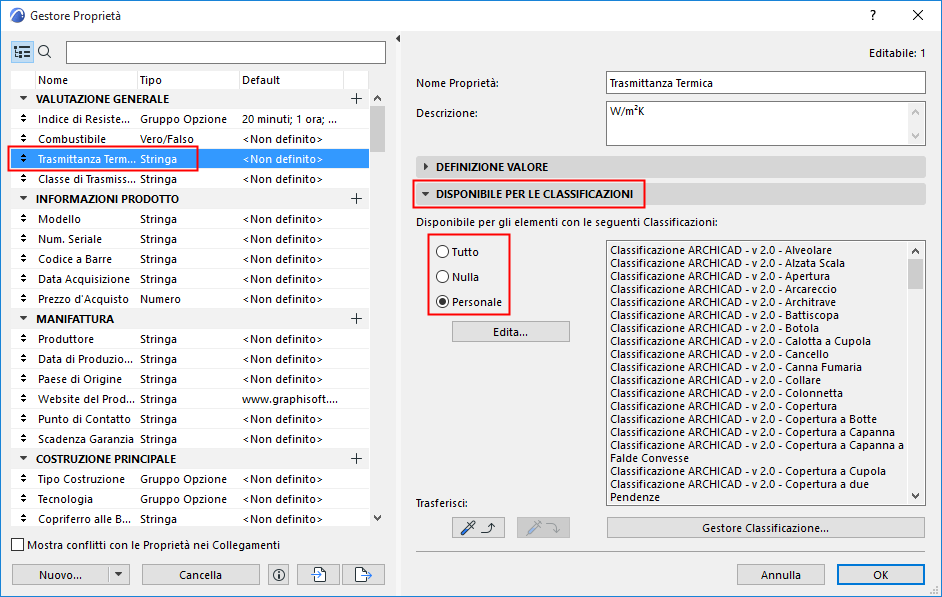942x597 pixels.
Task: Add property to INFORMAZIONI PRODOTTO group
Action: coord(356,199)
